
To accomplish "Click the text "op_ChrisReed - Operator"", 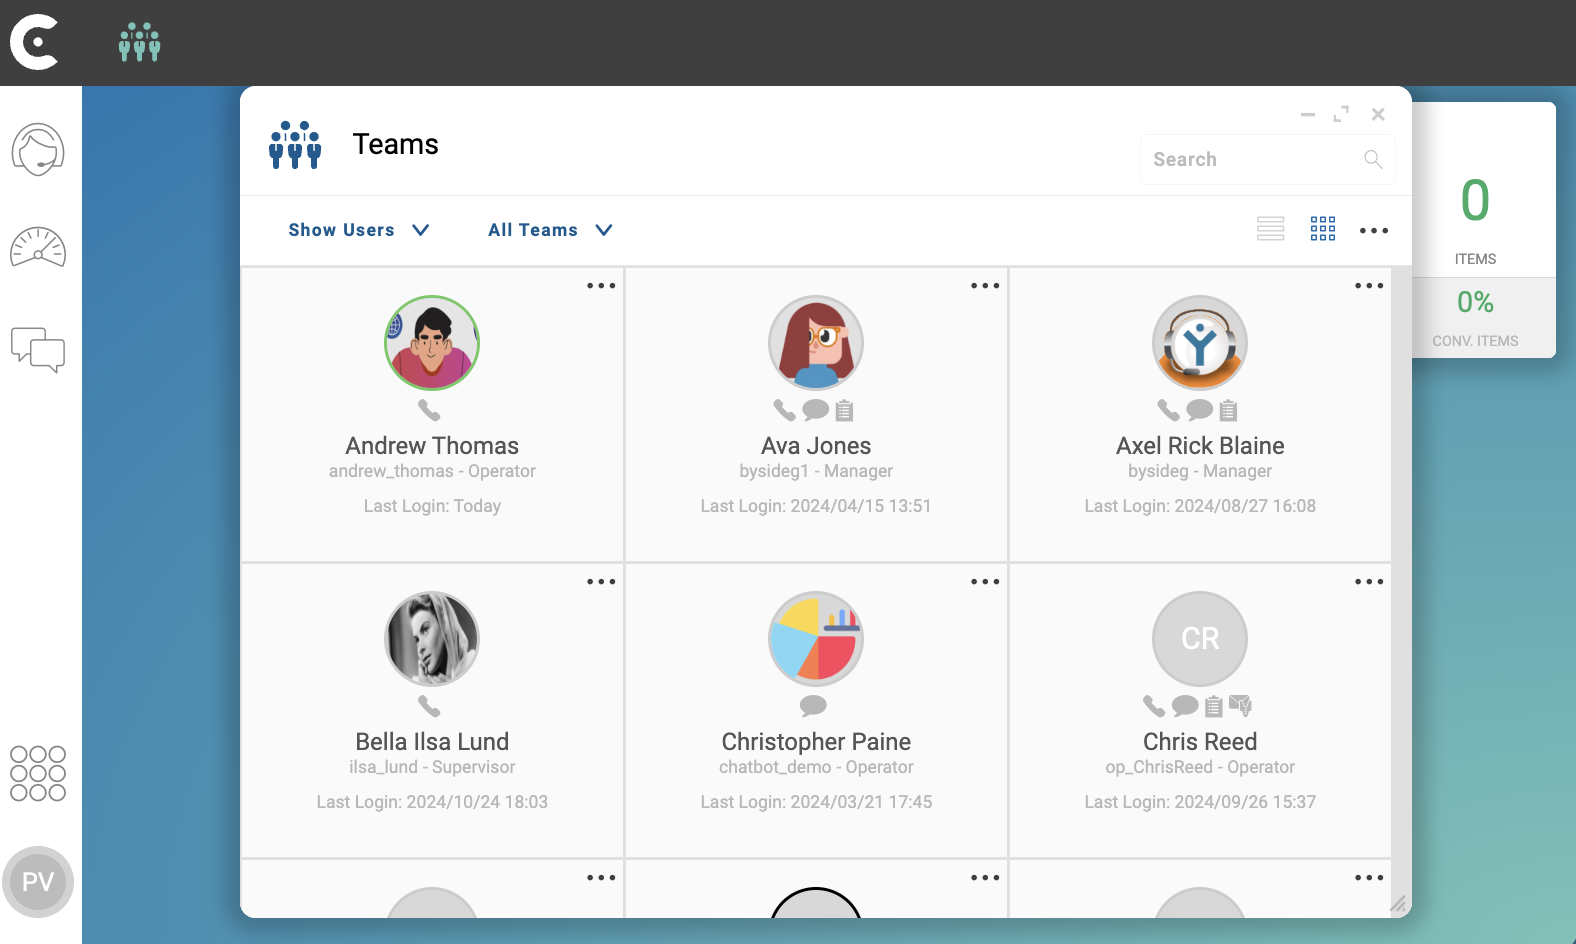I will [1200, 767].
